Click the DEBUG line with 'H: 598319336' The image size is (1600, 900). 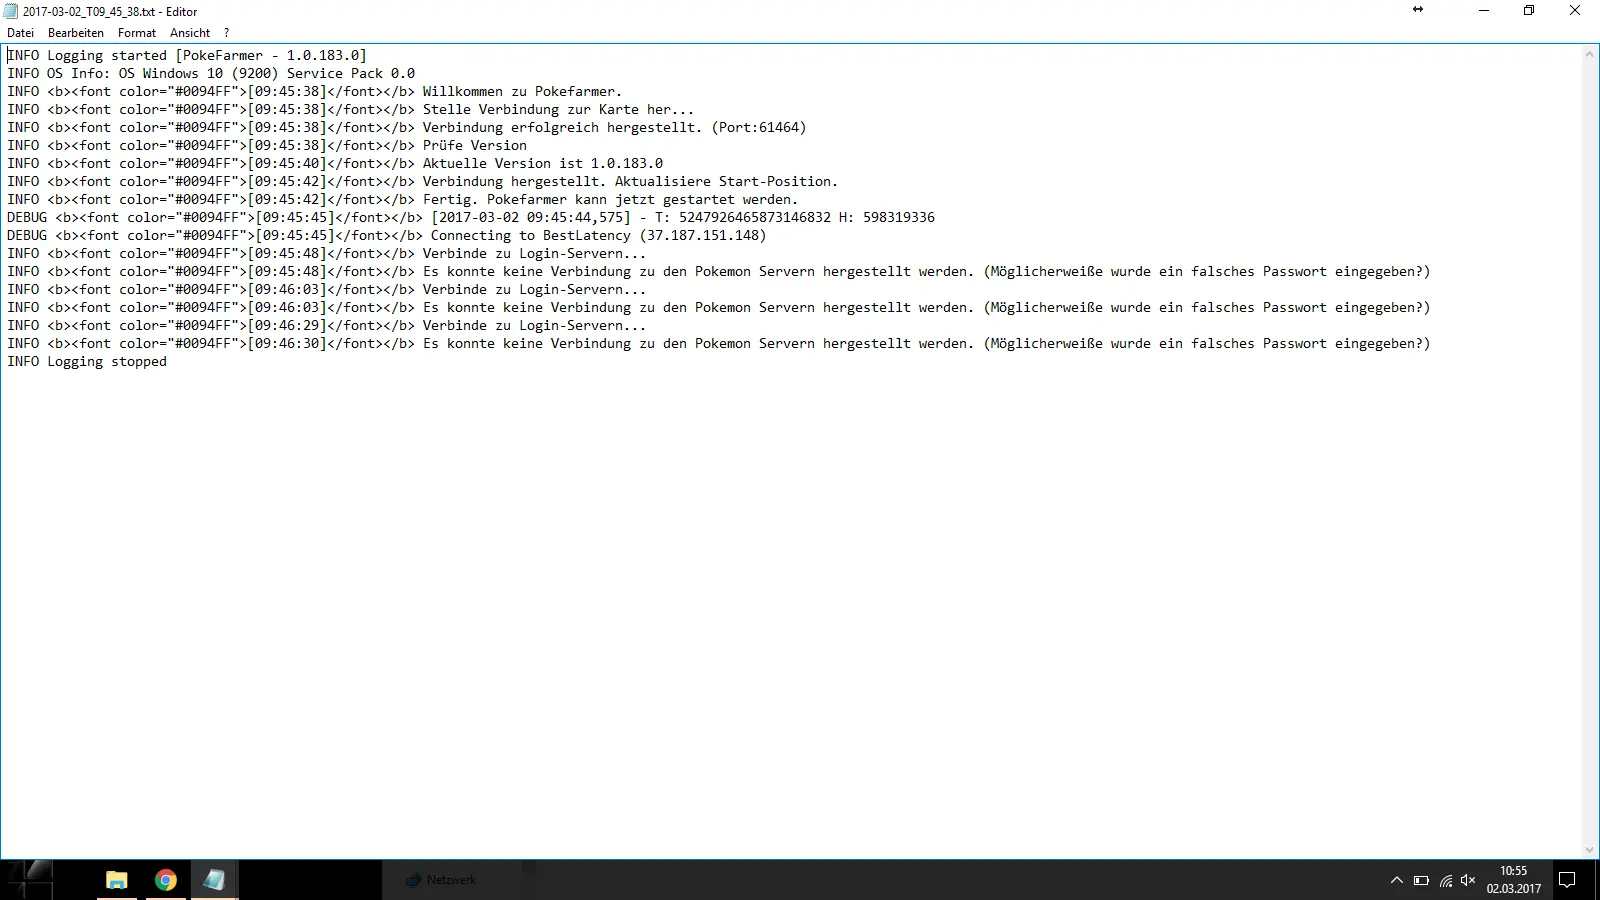coord(471,218)
